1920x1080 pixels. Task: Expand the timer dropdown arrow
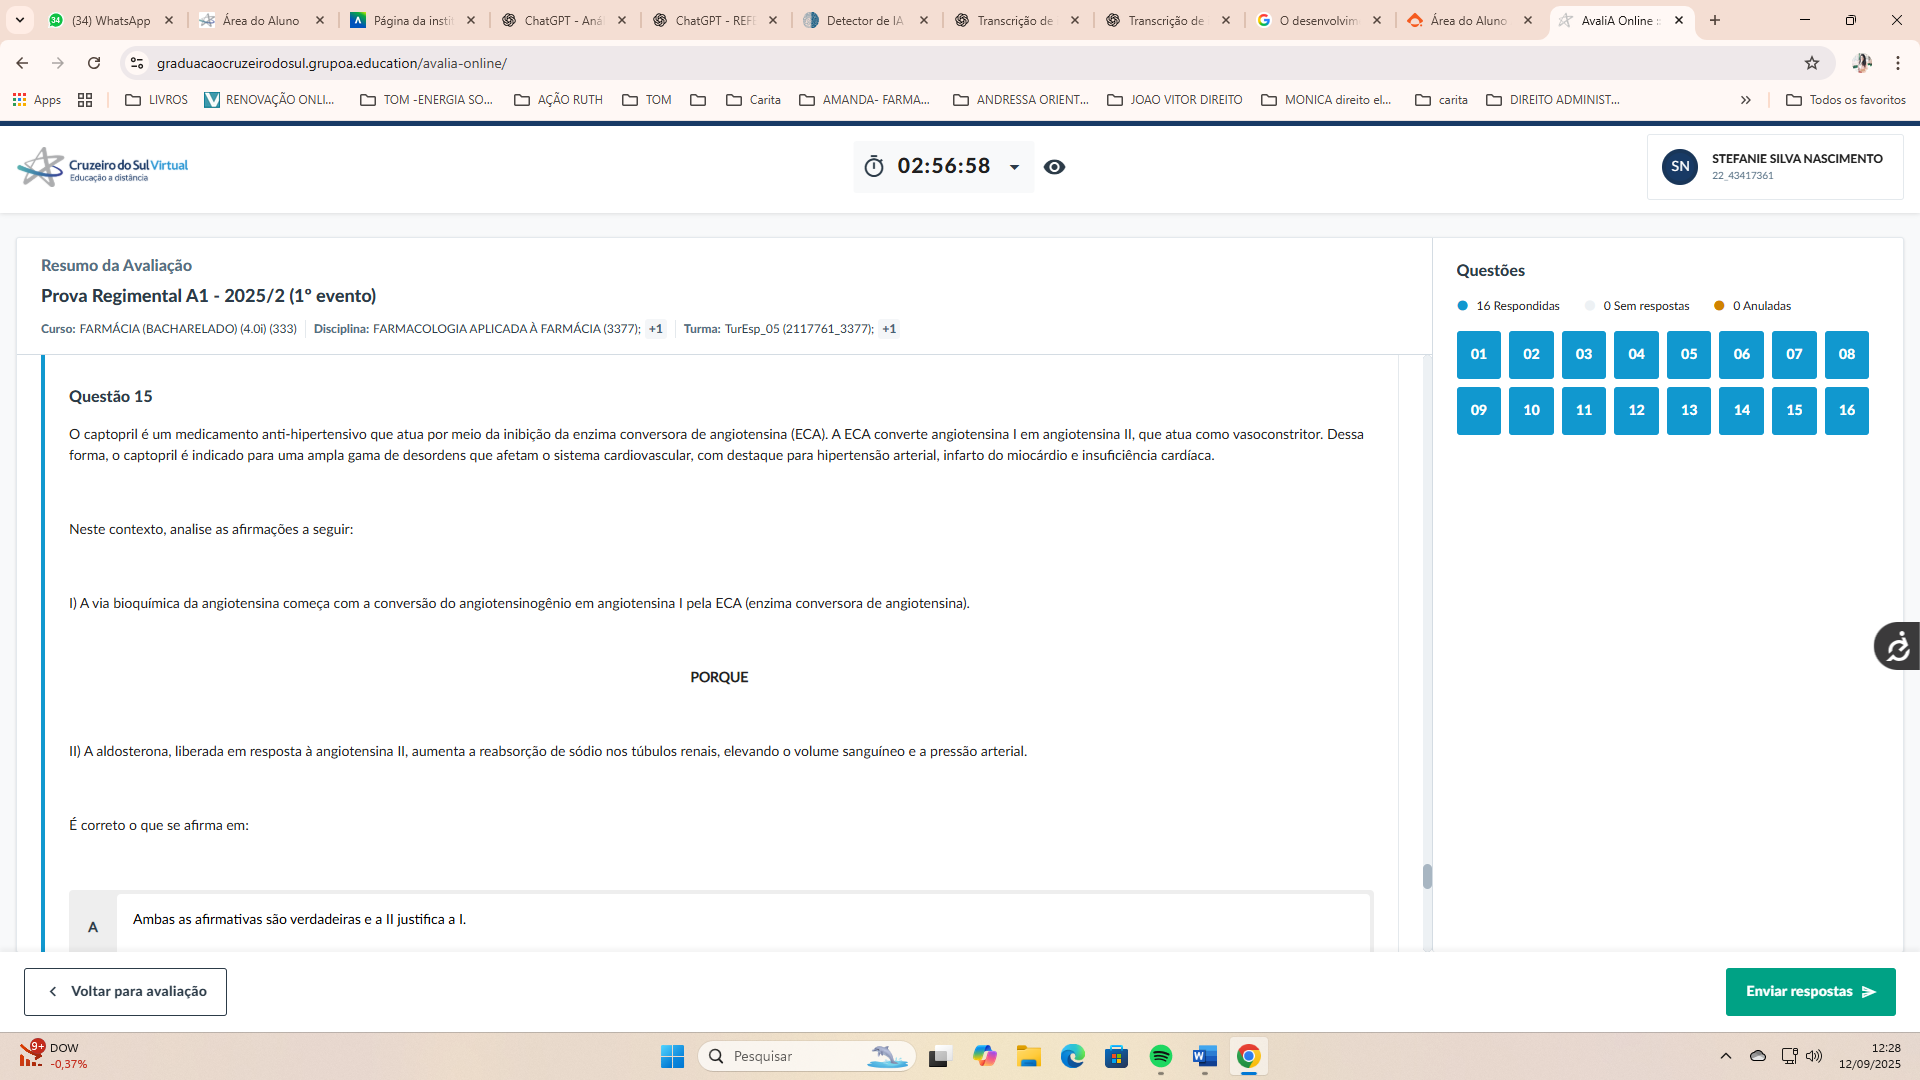pos(1014,167)
